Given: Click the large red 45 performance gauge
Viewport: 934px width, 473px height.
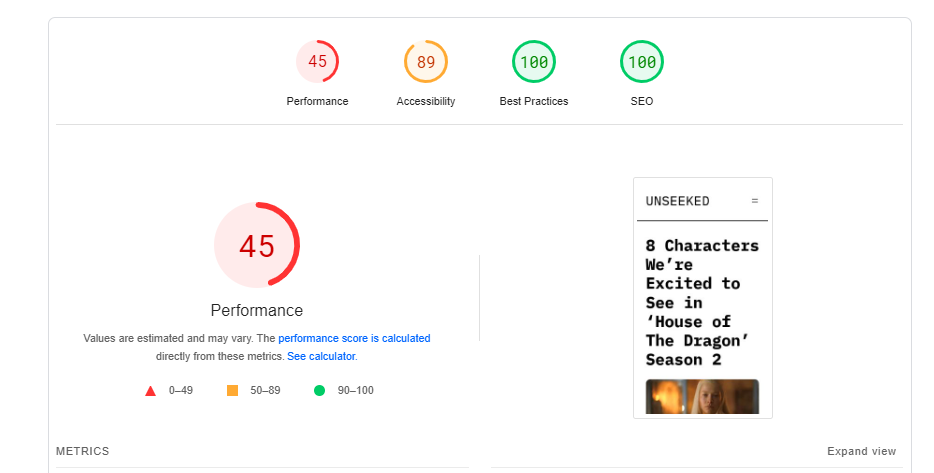Looking at the screenshot, I should pyautogui.click(x=257, y=245).
